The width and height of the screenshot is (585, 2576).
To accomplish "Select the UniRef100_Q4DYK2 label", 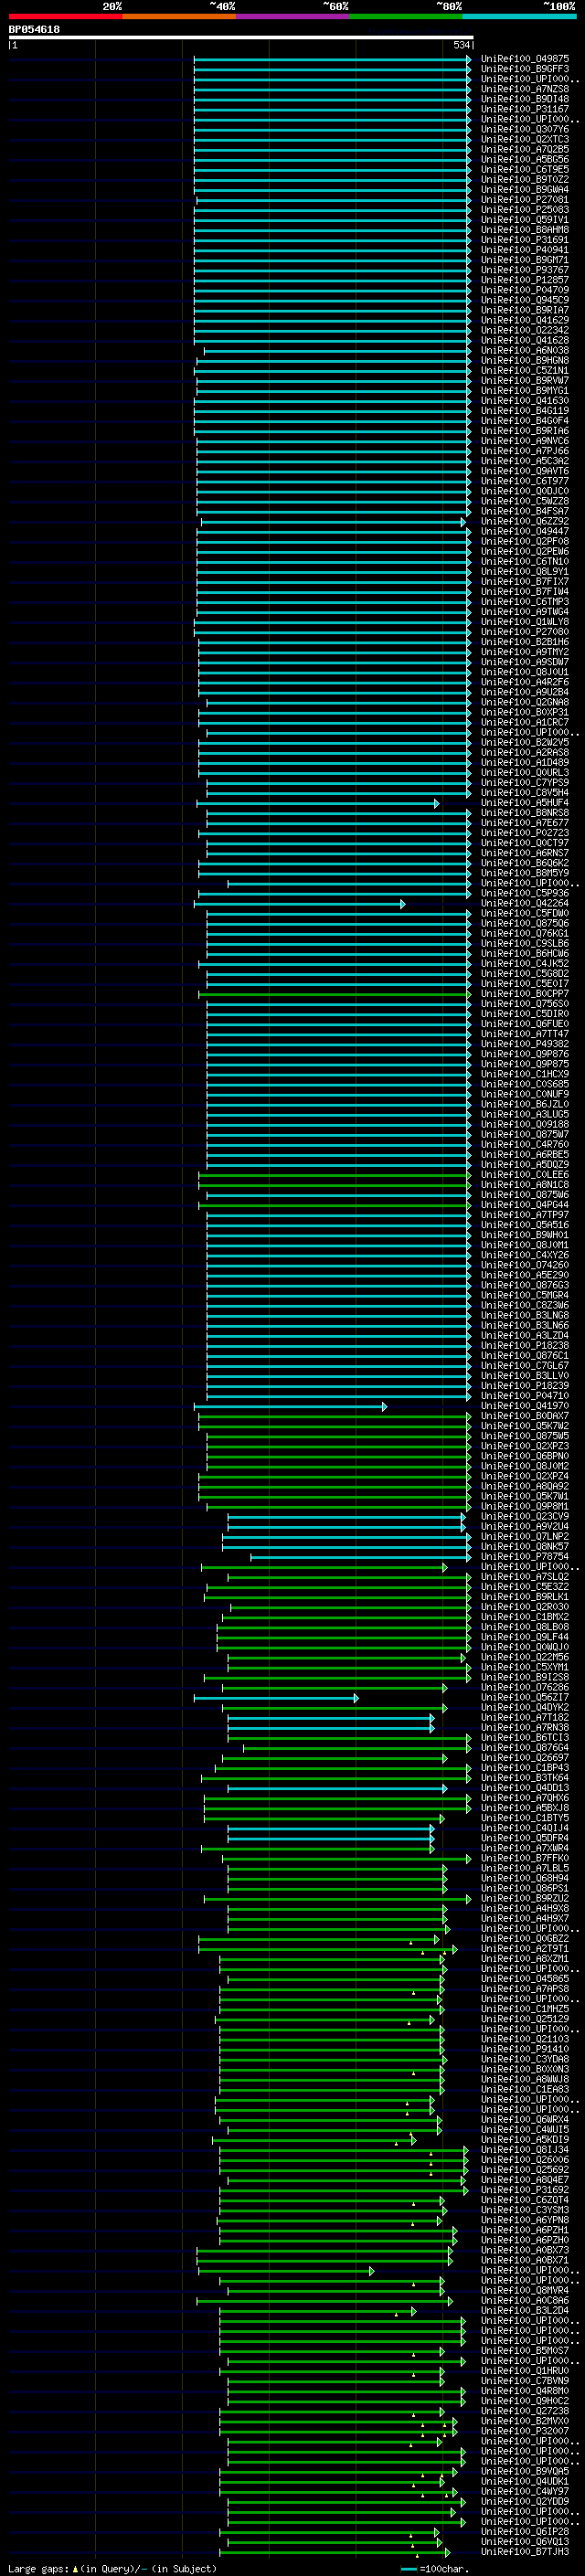I will click(525, 1708).
